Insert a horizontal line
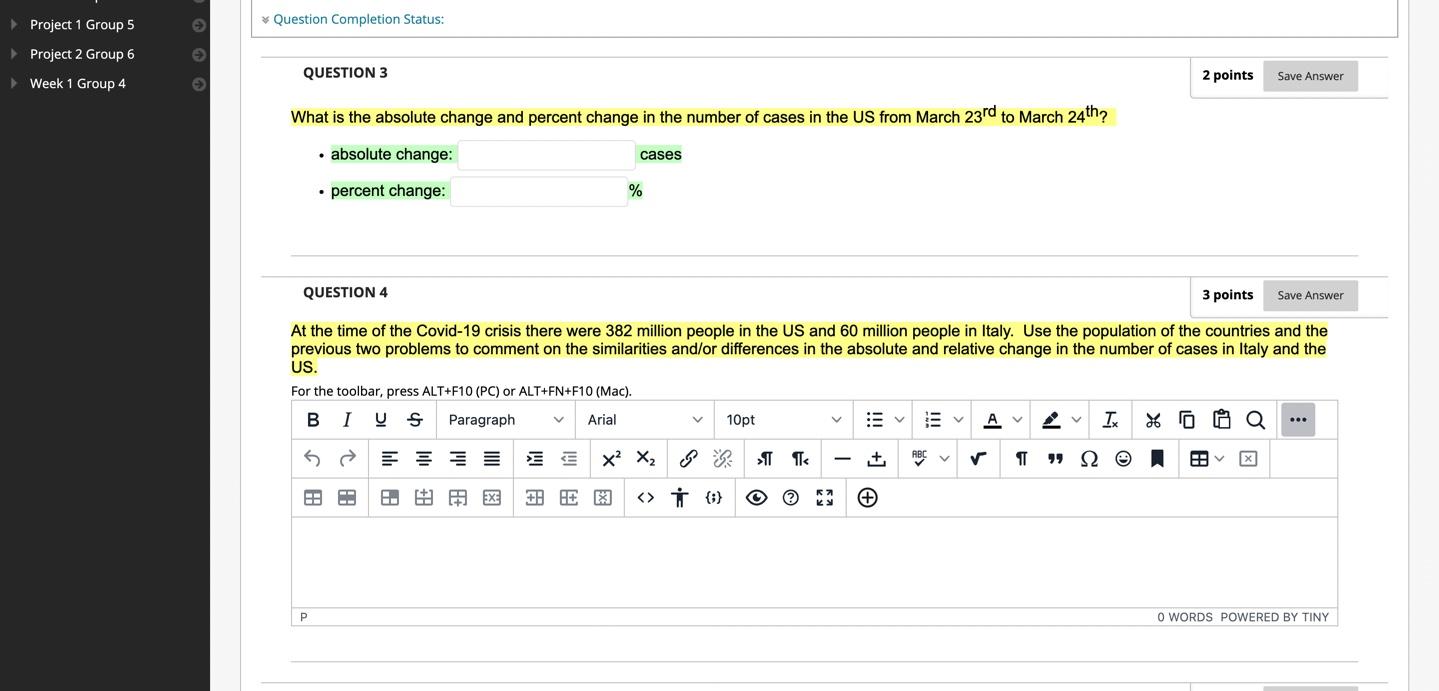Image resolution: width=1439 pixels, height=691 pixels. [843, 459]
